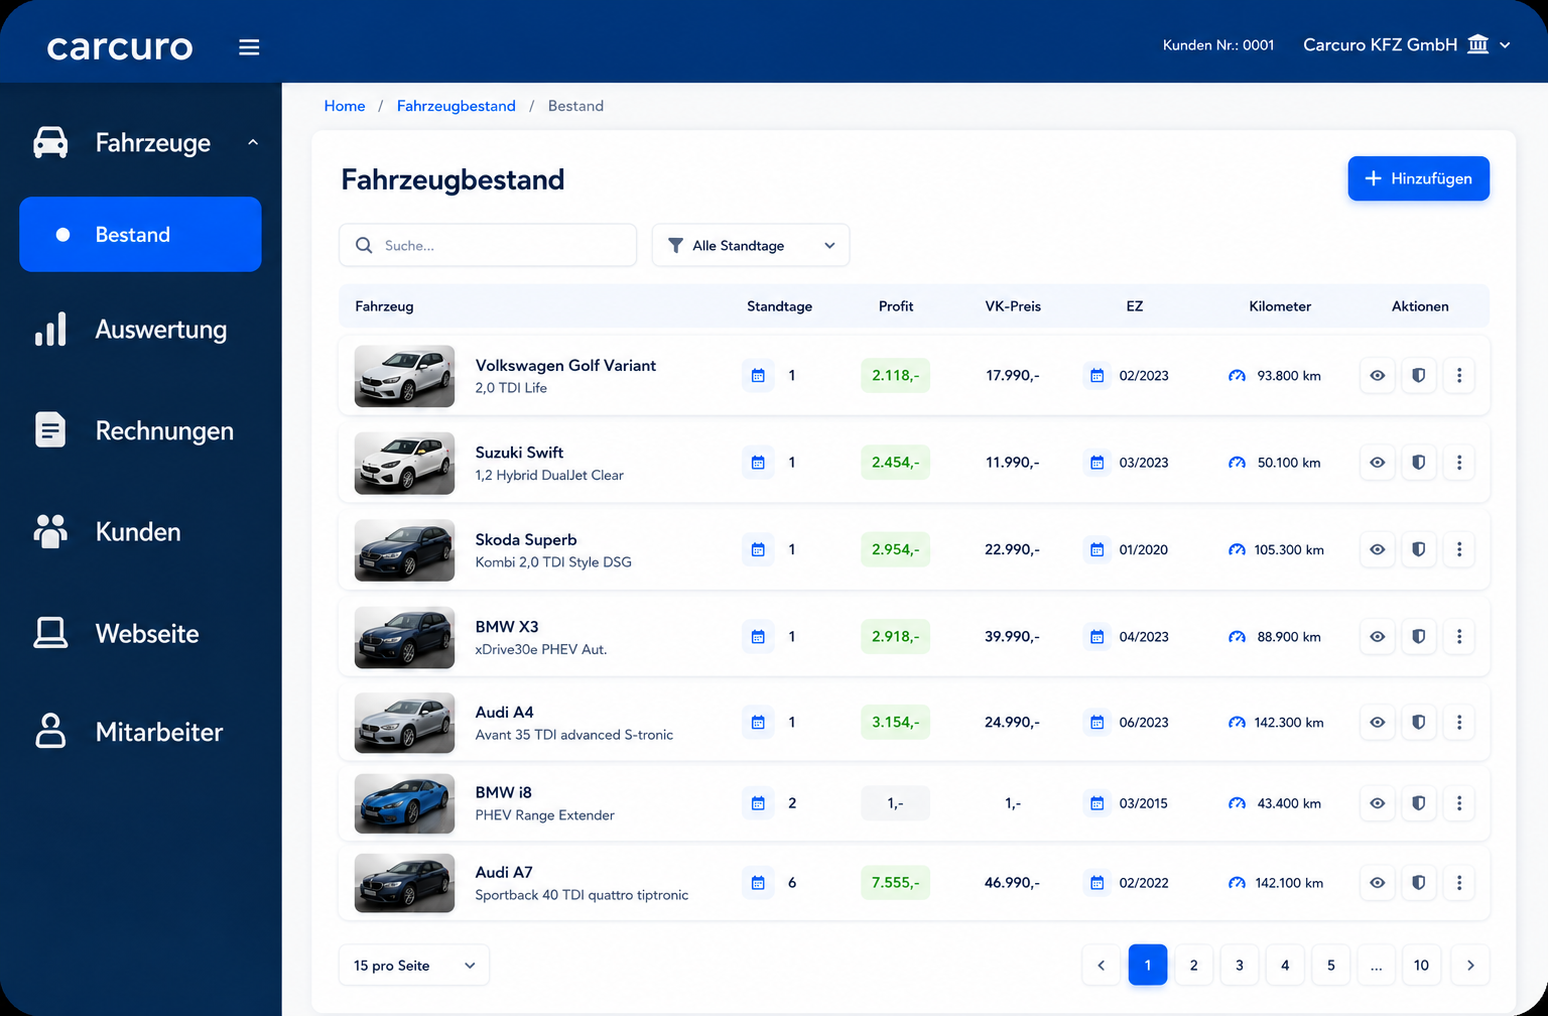Click the Auswertung bar chart icon

51,329
